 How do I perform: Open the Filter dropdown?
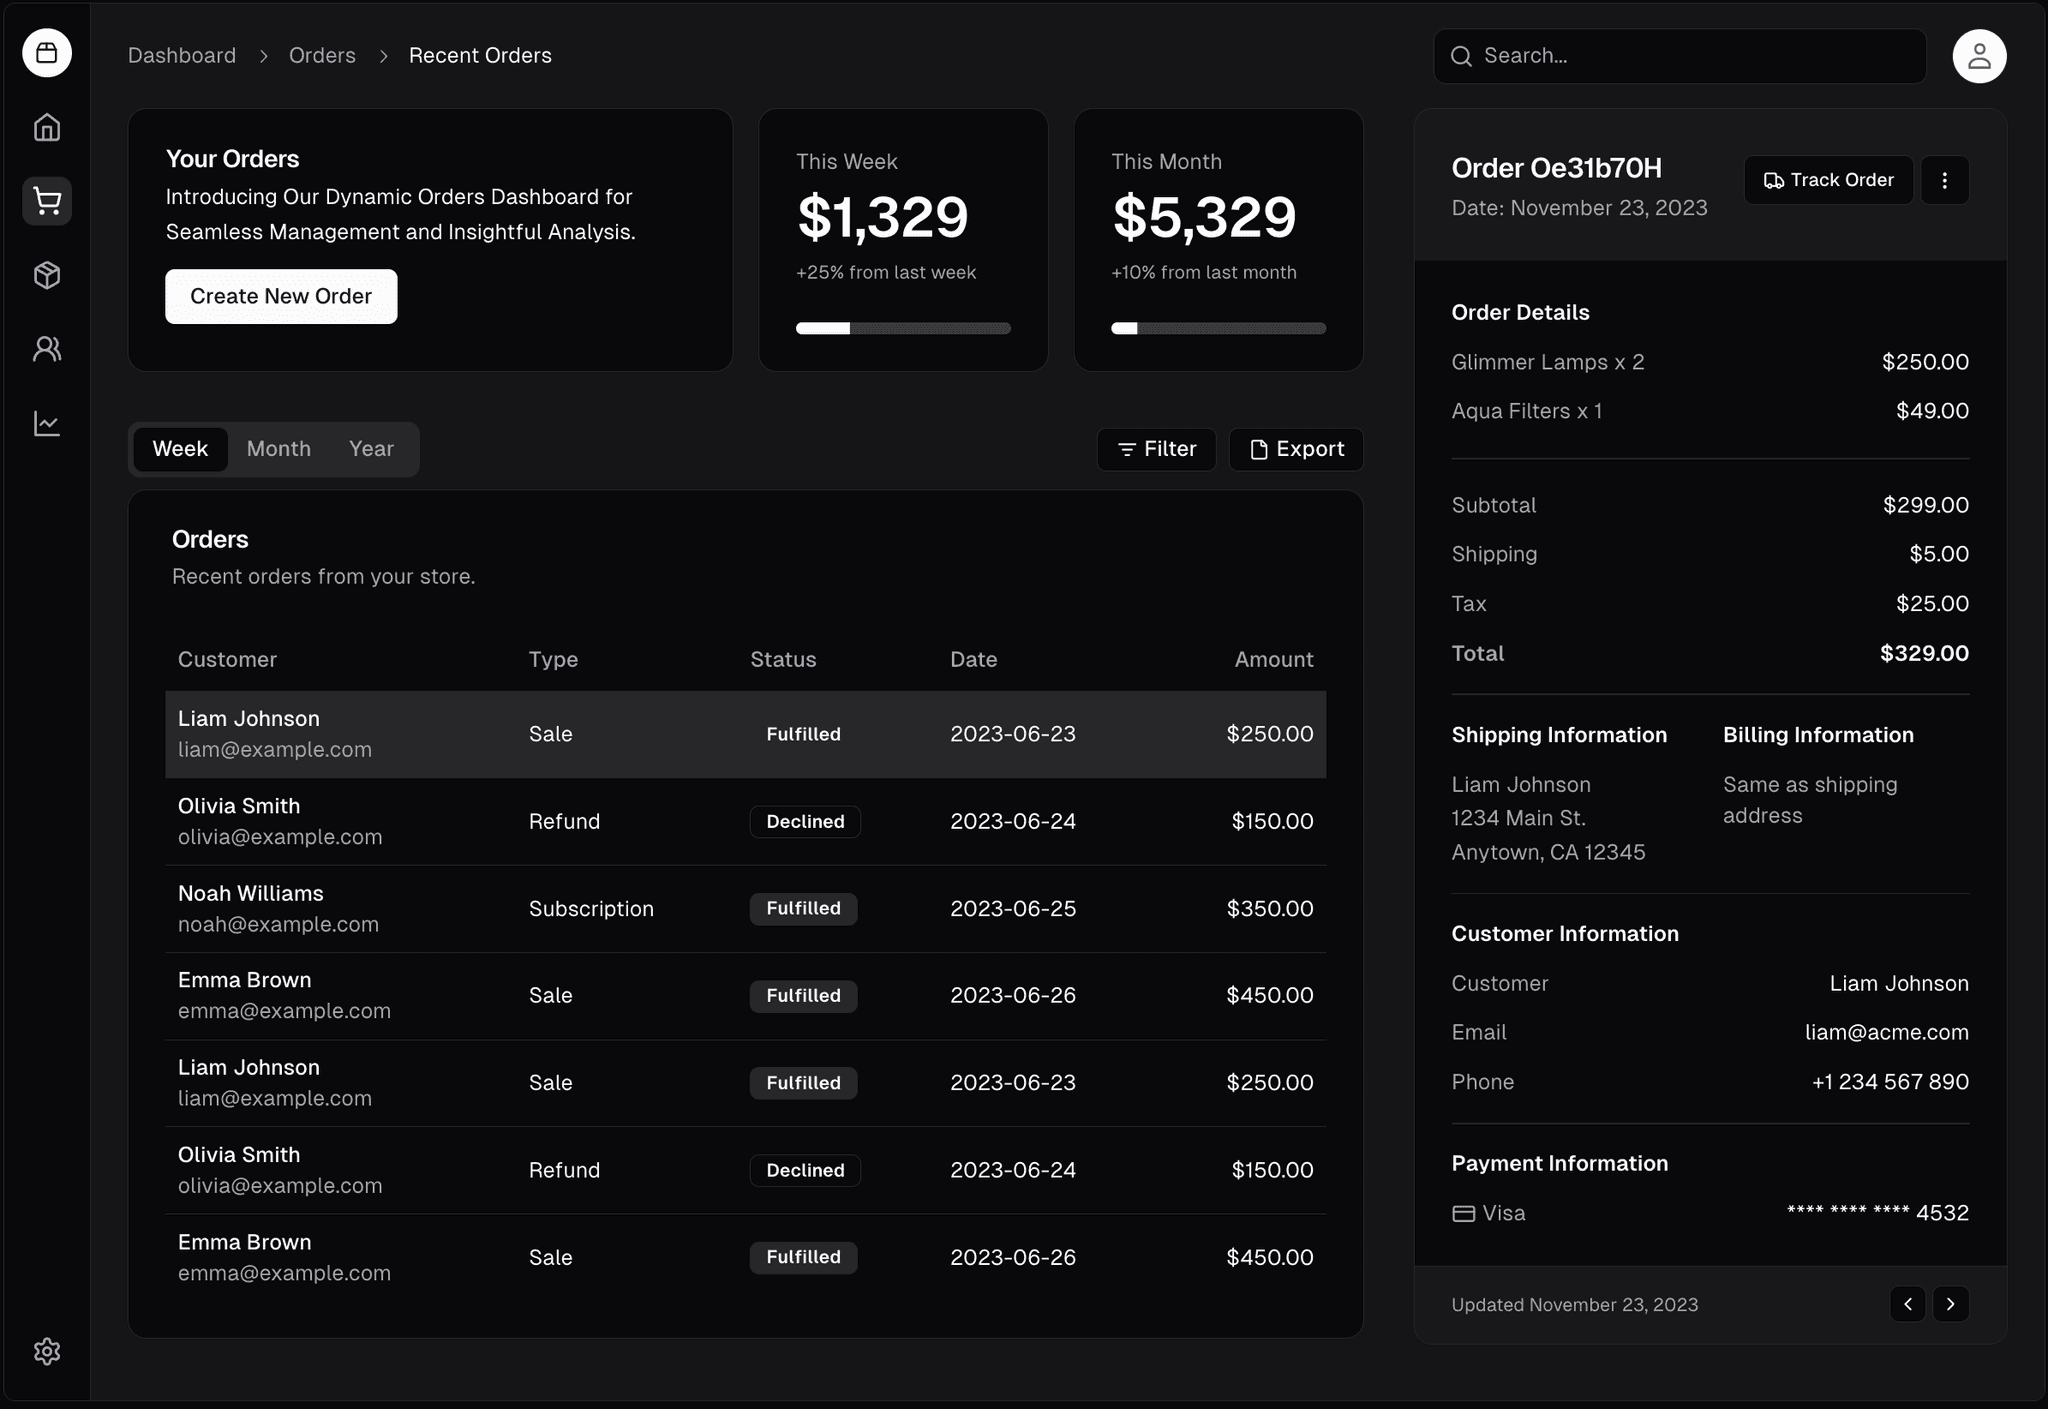click(1156, 449)
